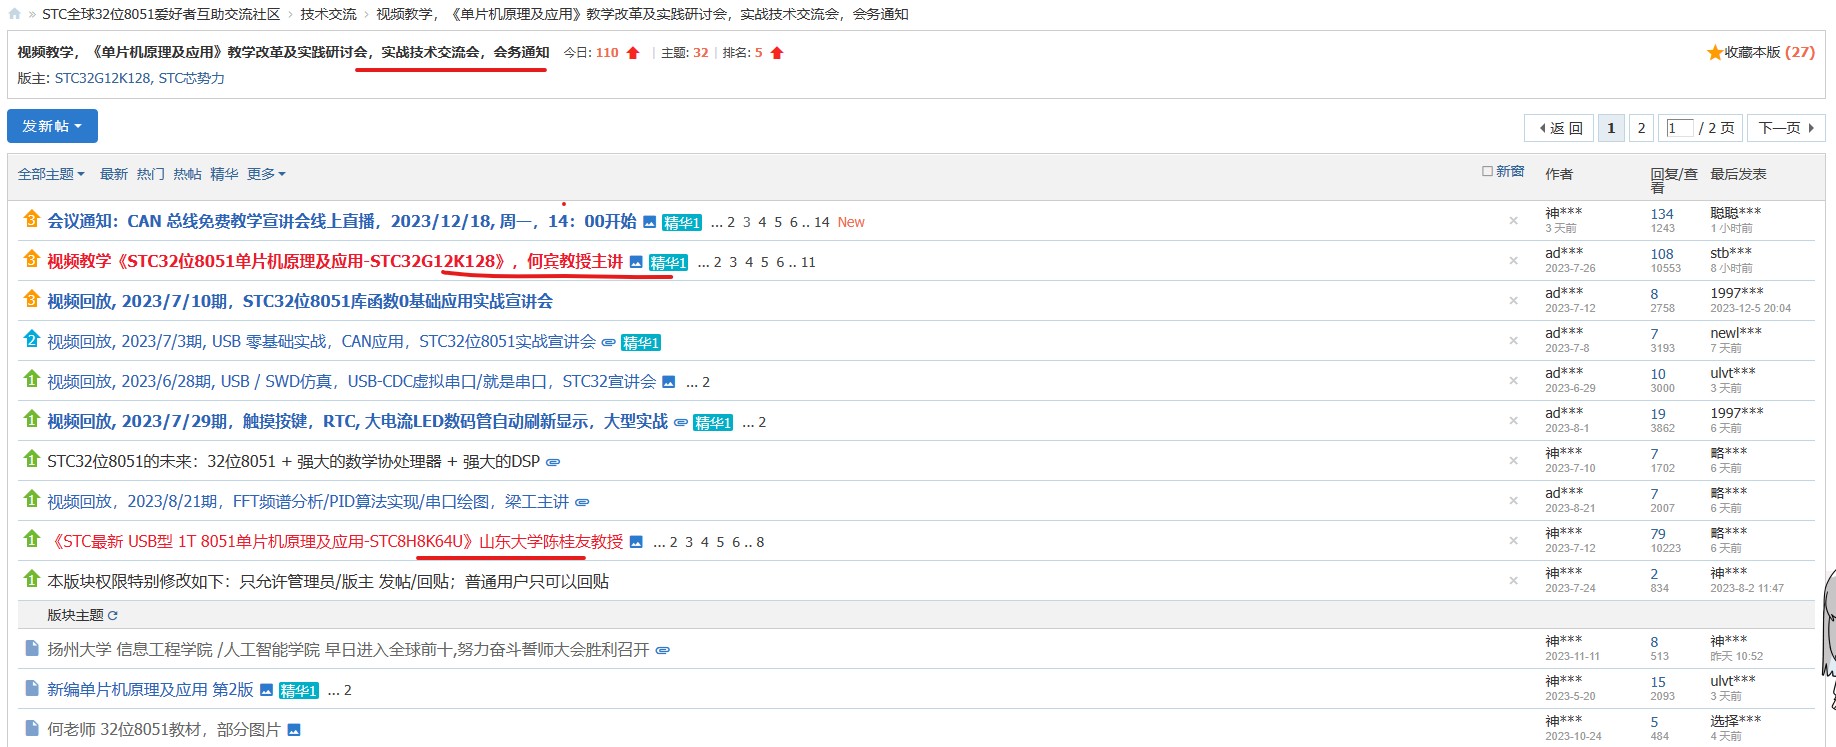This screenshot has width=1836, height=747.
Task: Jump to page 8 of STC8H8K64U thread
Action: (760, 542)
